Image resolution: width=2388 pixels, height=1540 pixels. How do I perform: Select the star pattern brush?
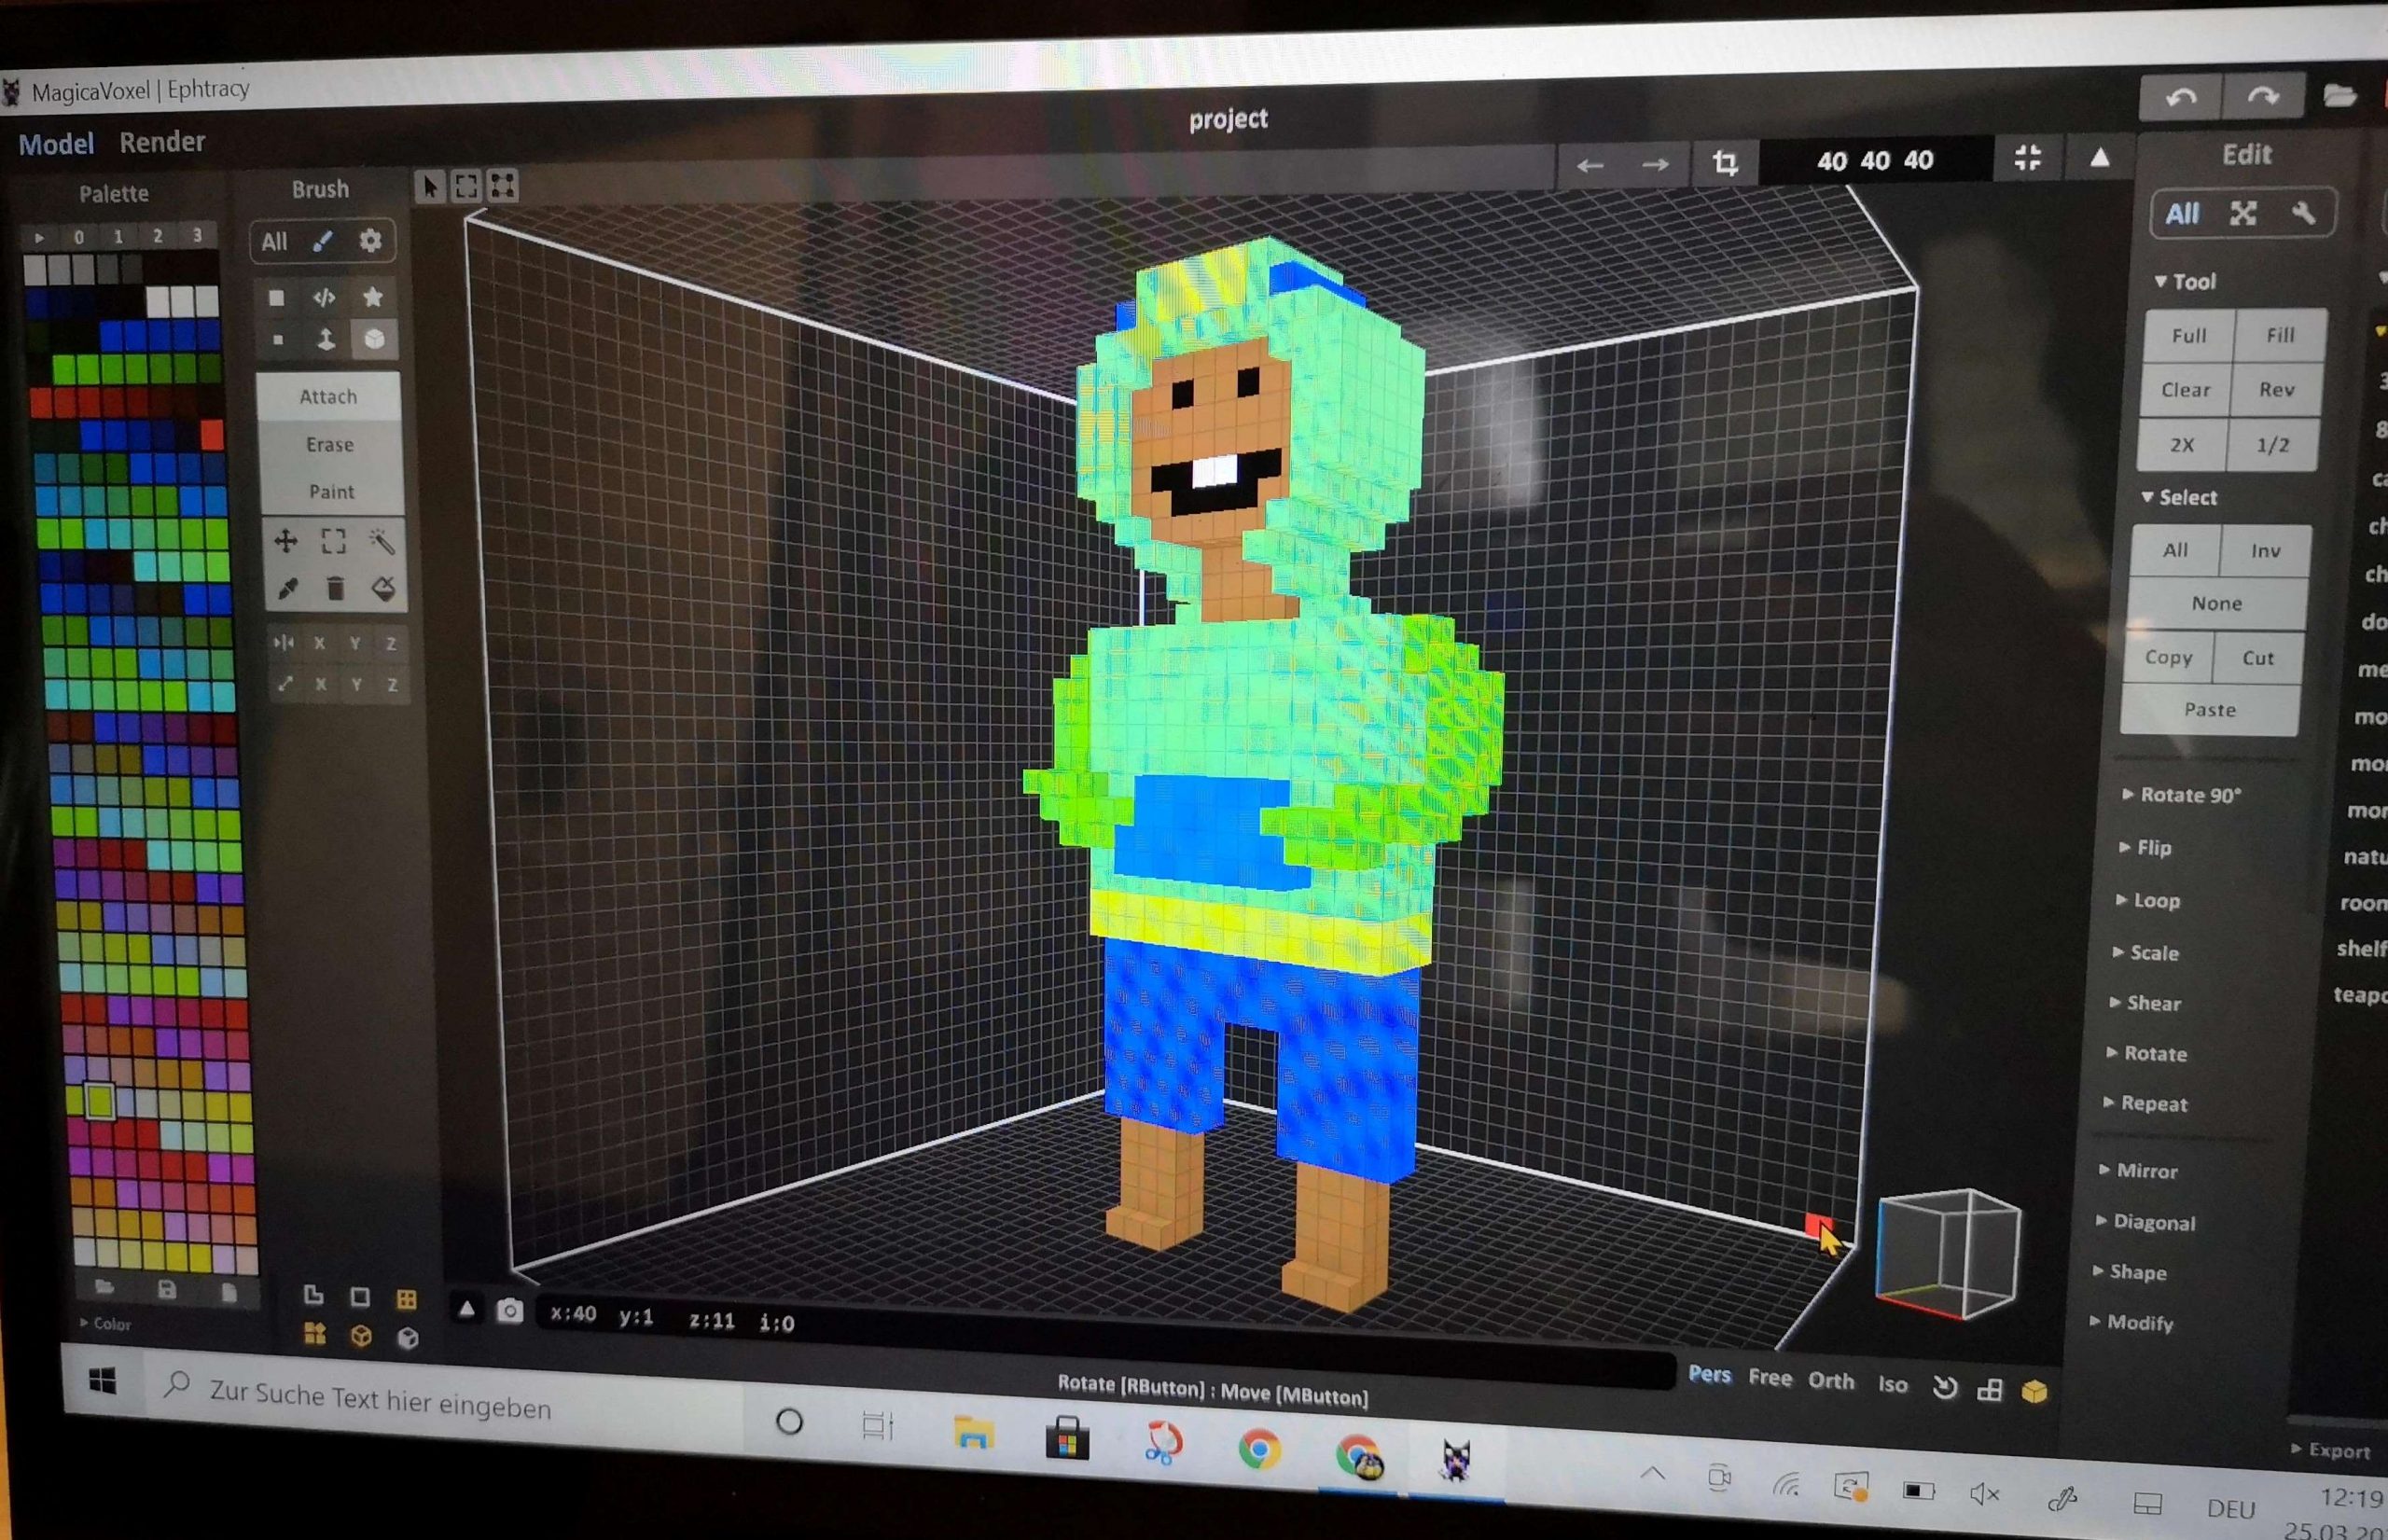373,297
